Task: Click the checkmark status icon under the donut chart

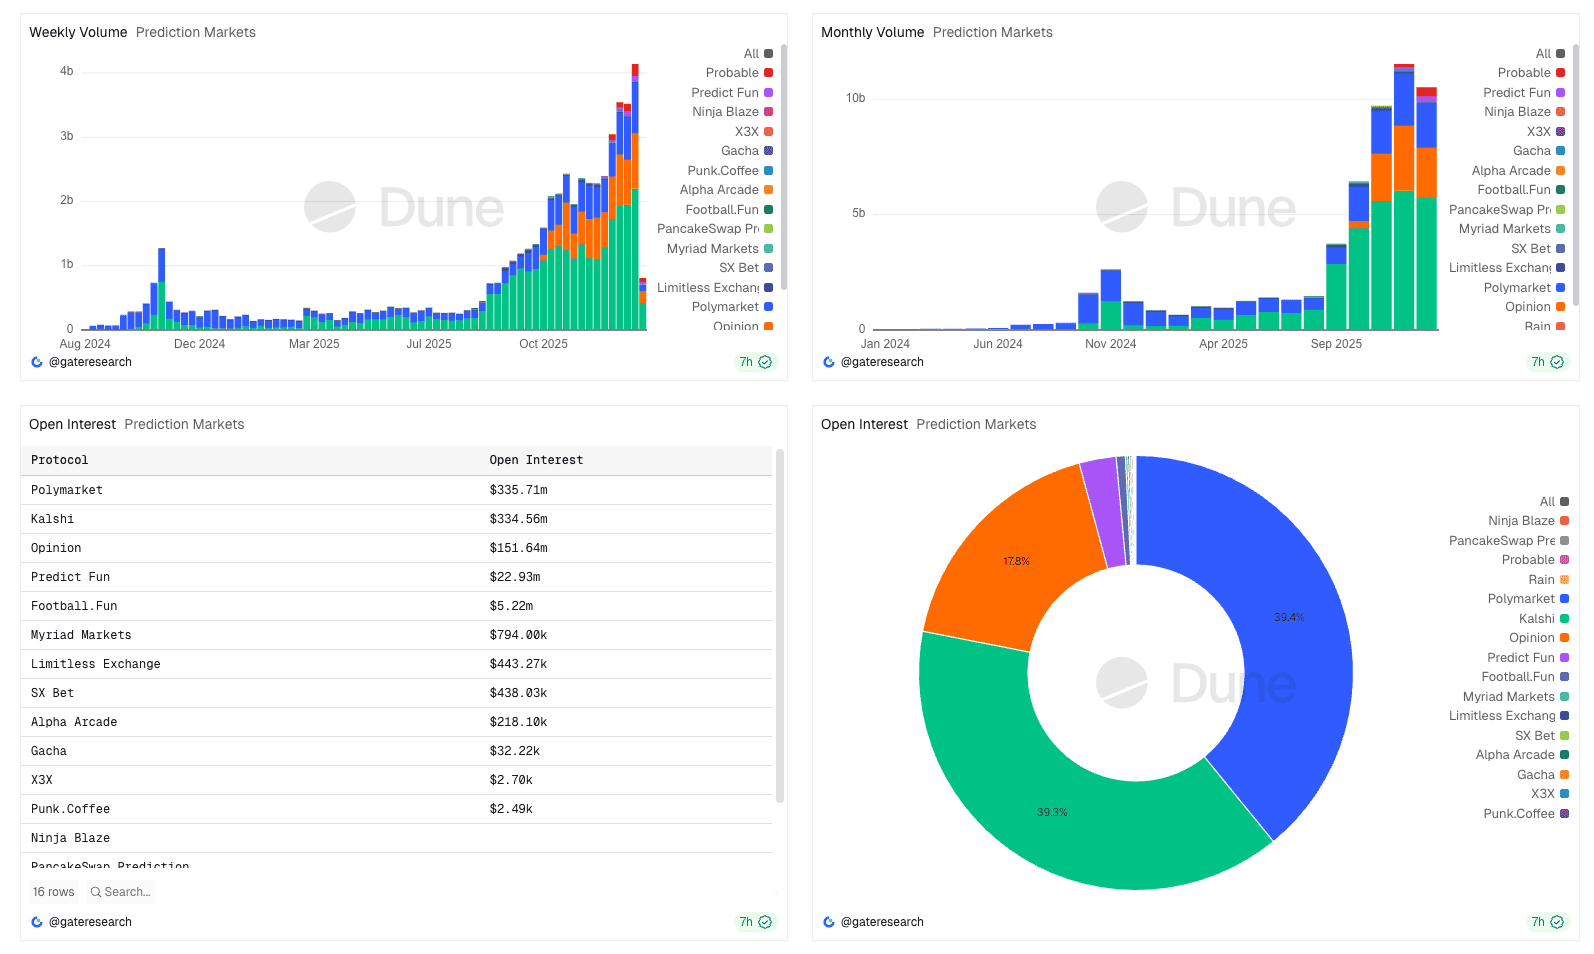Action: click(x=1557, y=922)
